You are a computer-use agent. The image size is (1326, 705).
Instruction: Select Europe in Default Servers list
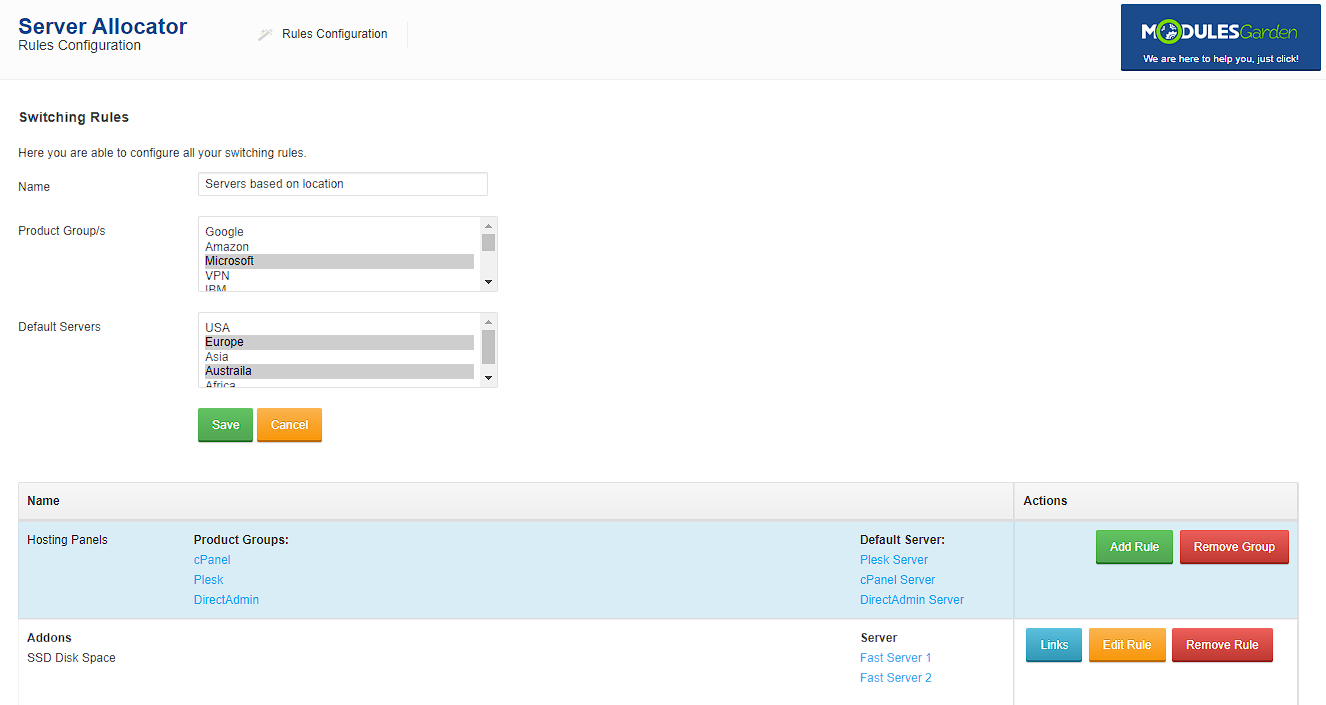[339, 342]
